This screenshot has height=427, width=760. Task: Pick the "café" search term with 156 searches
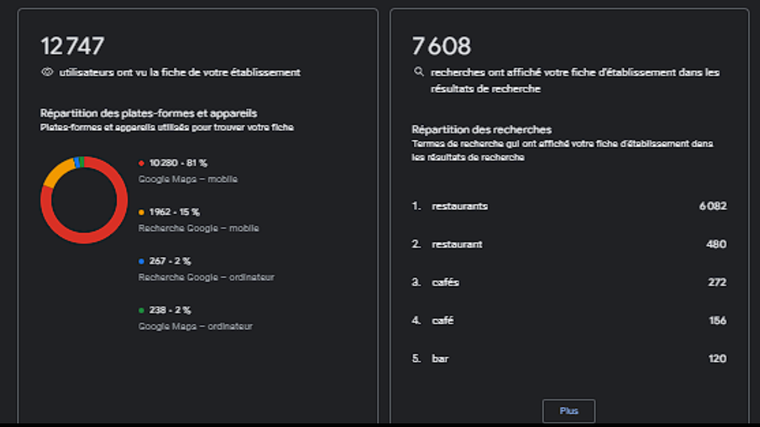pyautogui.click(x=443, y=320)
